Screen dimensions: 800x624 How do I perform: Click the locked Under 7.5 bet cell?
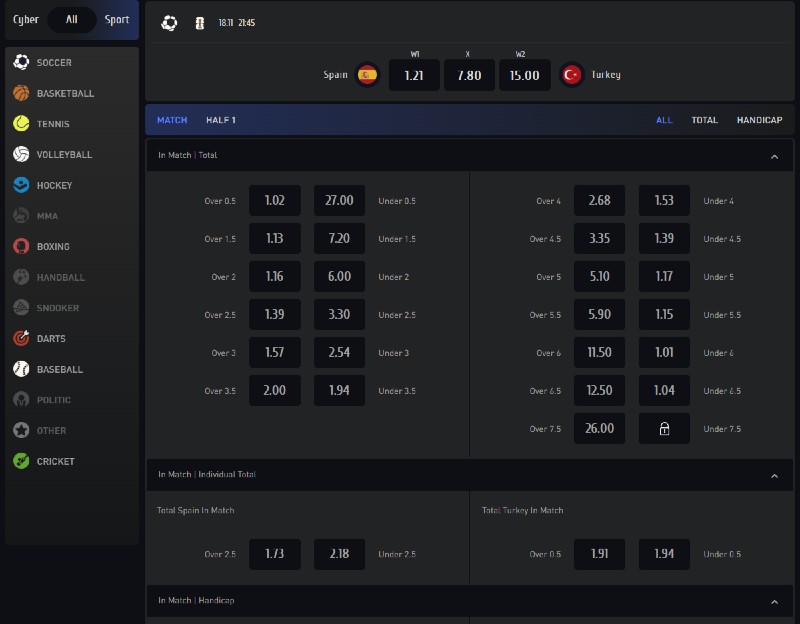664,428
